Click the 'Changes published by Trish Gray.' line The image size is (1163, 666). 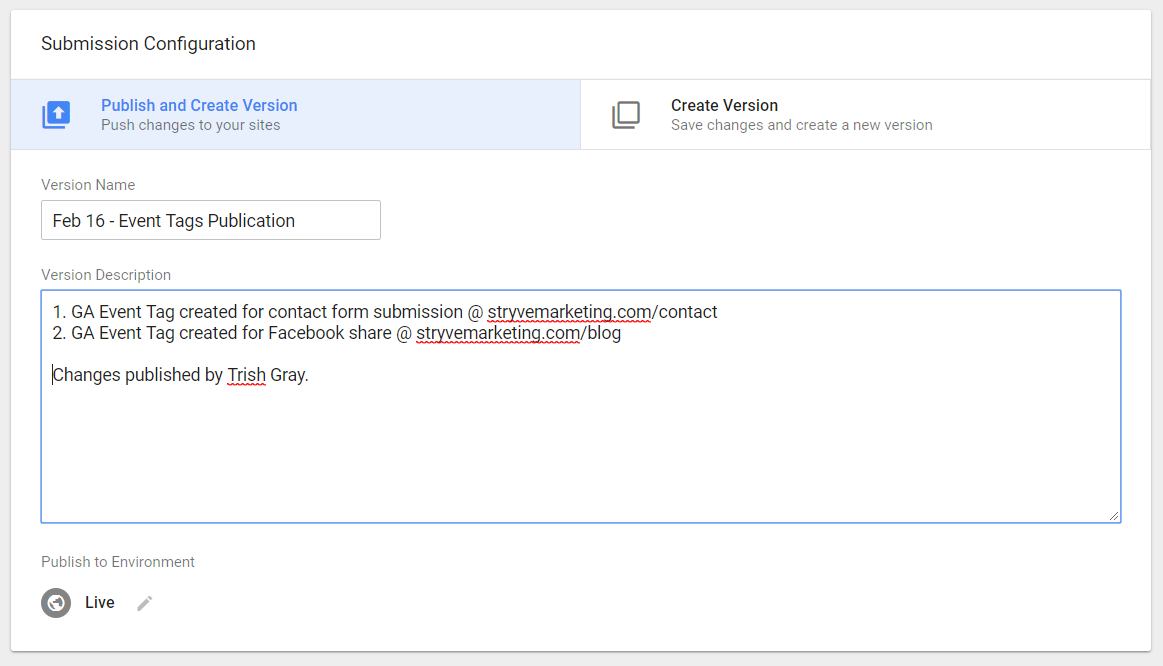click(180, 375)
